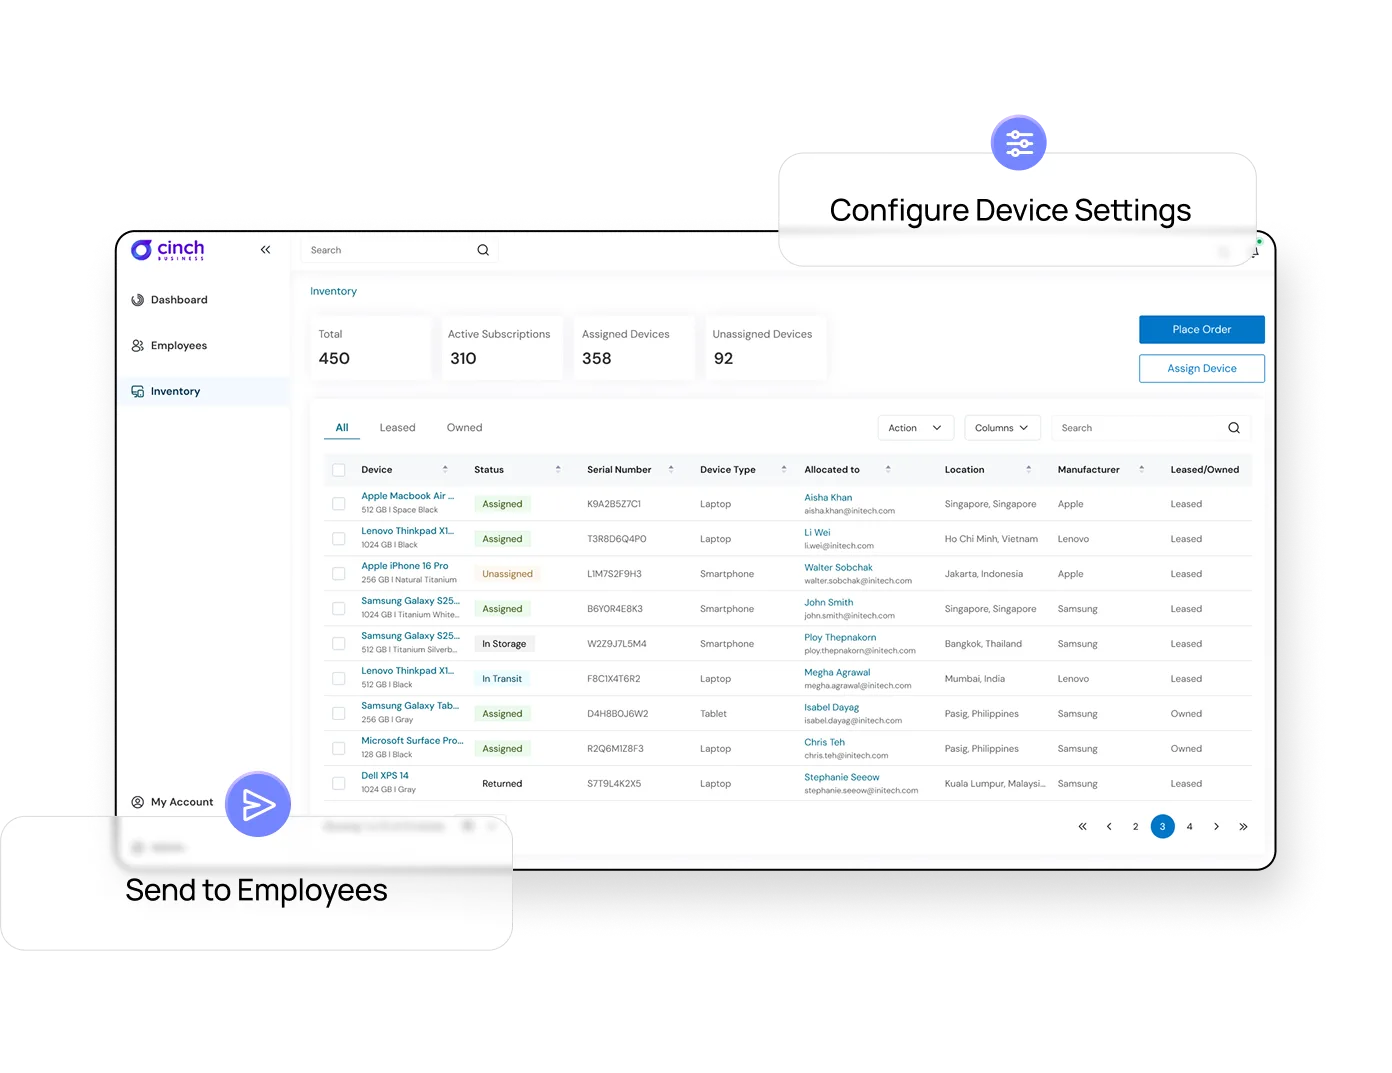Switch to the Owned tab
The image size is (1392, 1073).
pos(464,428)
